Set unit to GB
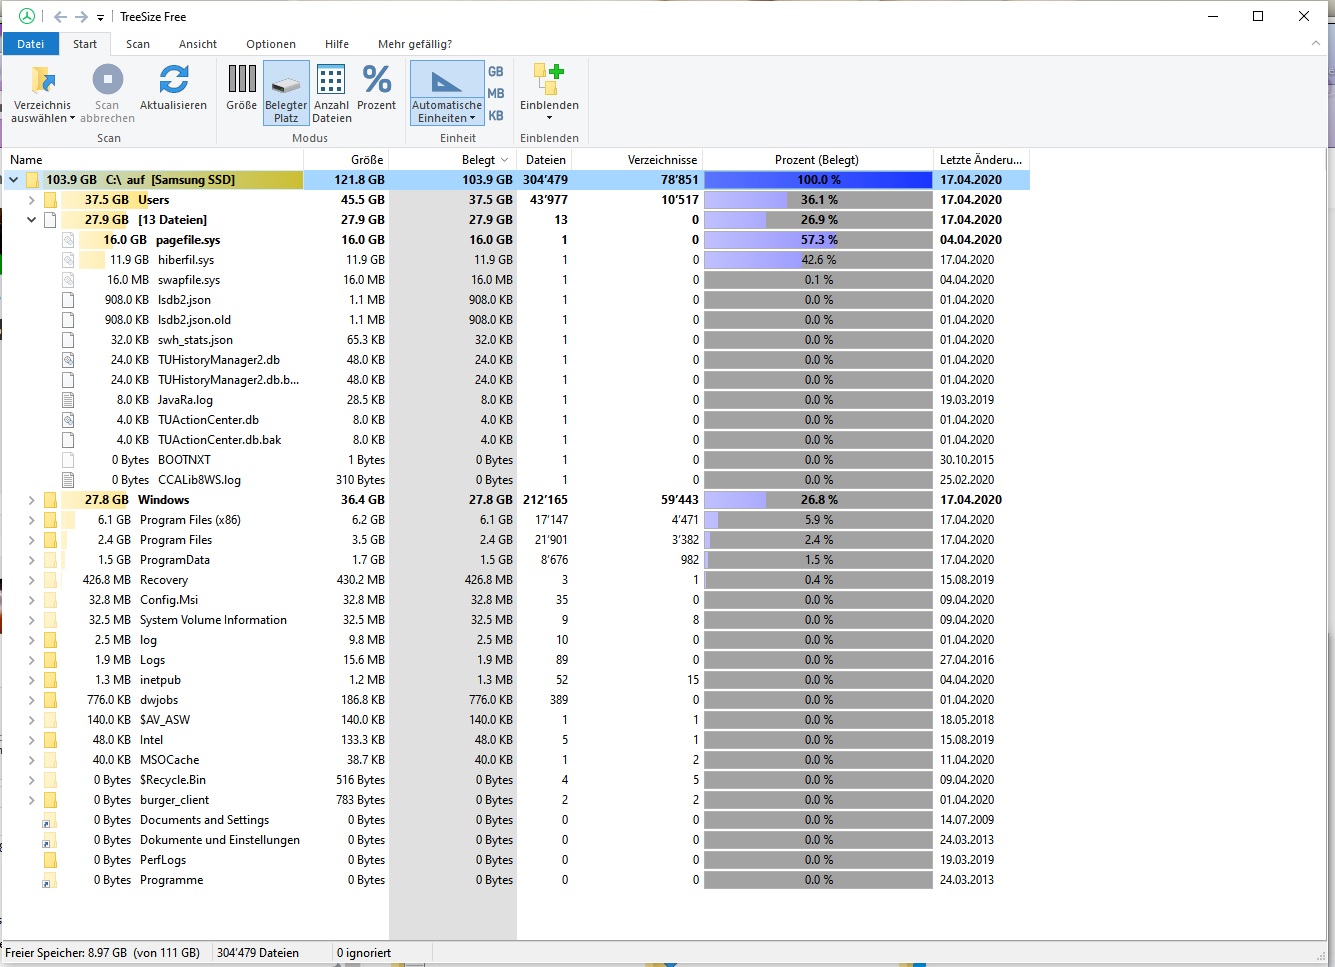The width and height of the screenshot is (1335, 967). [496, 72]
